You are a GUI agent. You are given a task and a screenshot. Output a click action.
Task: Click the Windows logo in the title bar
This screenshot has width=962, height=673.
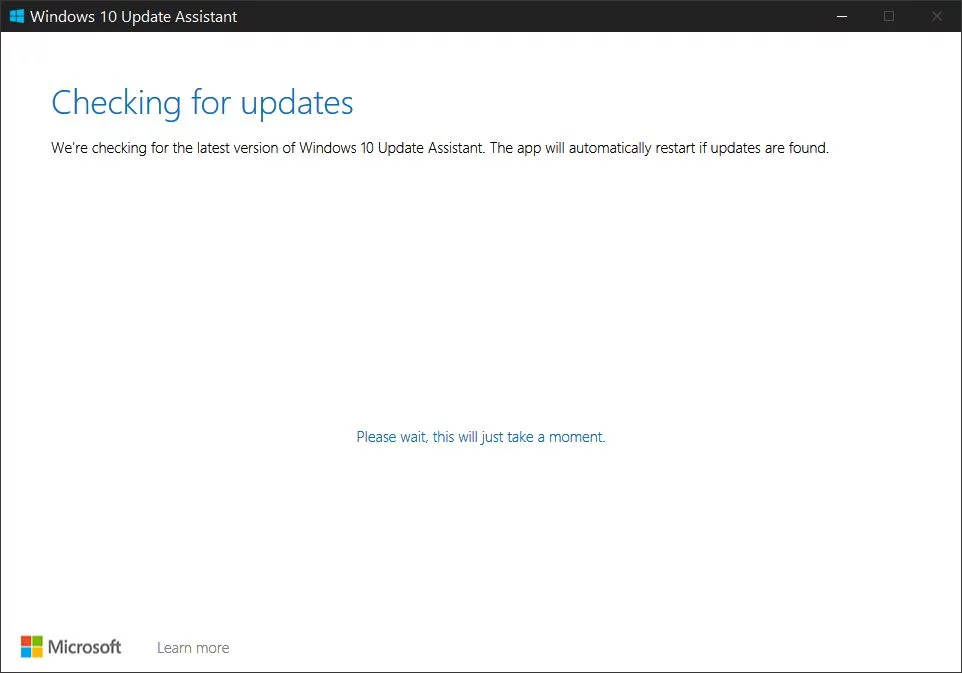(x=17, y=16)
